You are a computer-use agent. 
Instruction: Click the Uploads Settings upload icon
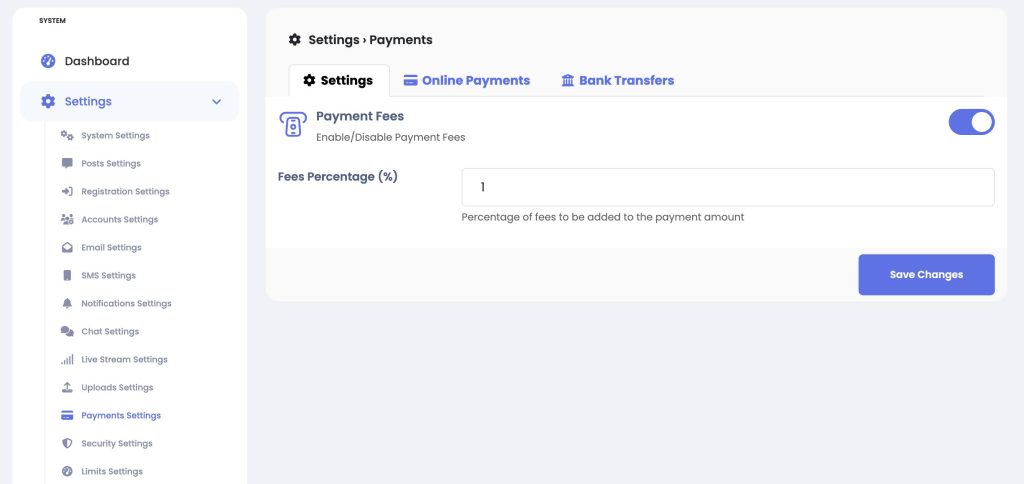coord(67,387)
